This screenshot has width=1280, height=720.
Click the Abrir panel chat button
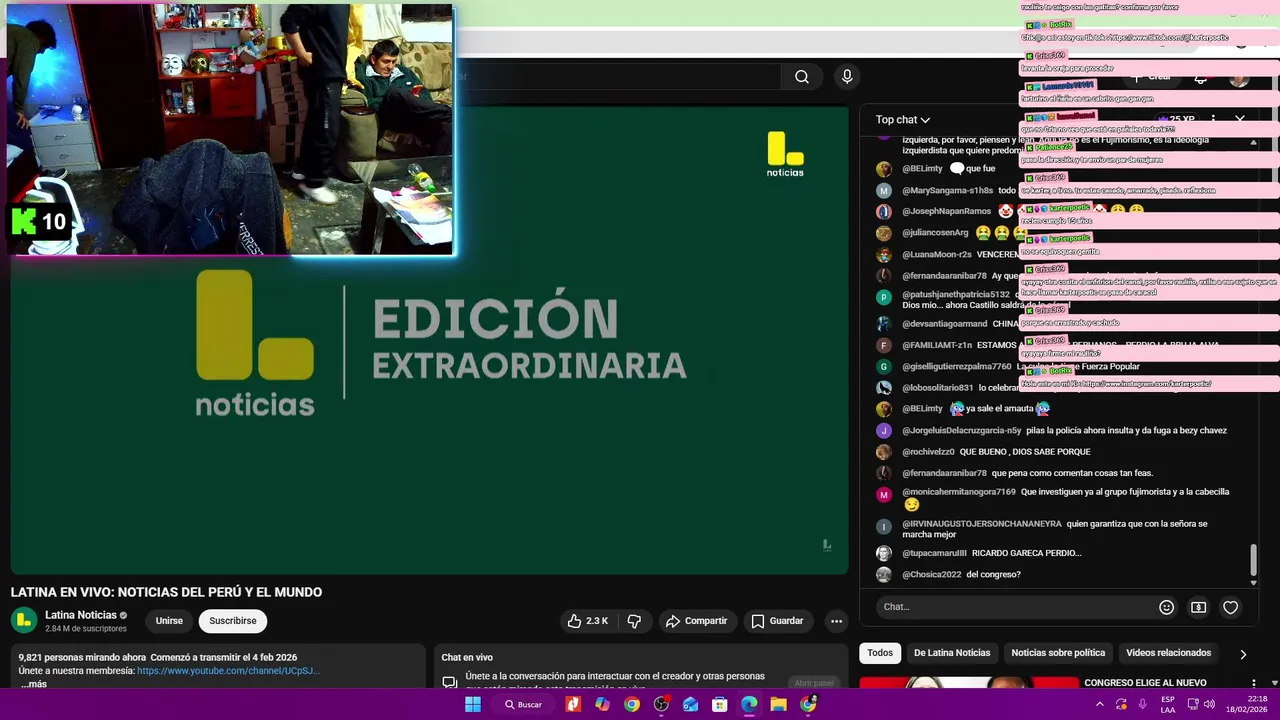[813, 683]
